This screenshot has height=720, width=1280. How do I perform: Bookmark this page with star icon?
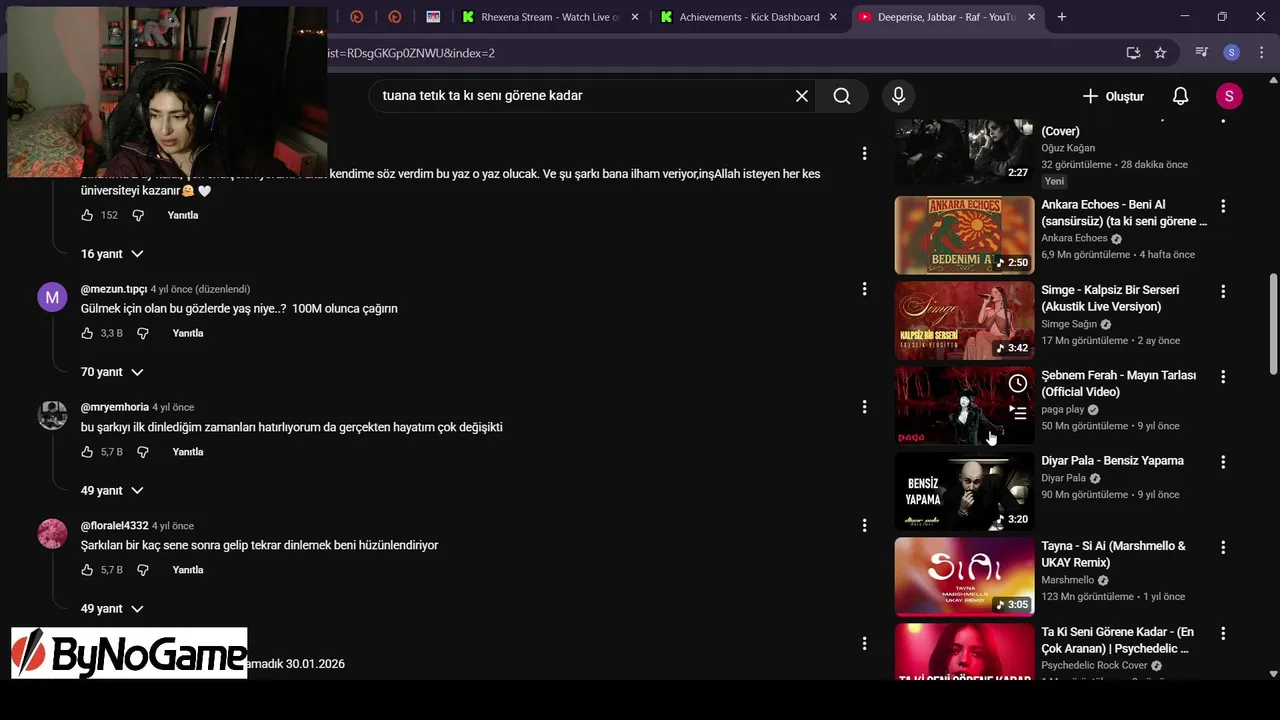(x=1160, y=53)
